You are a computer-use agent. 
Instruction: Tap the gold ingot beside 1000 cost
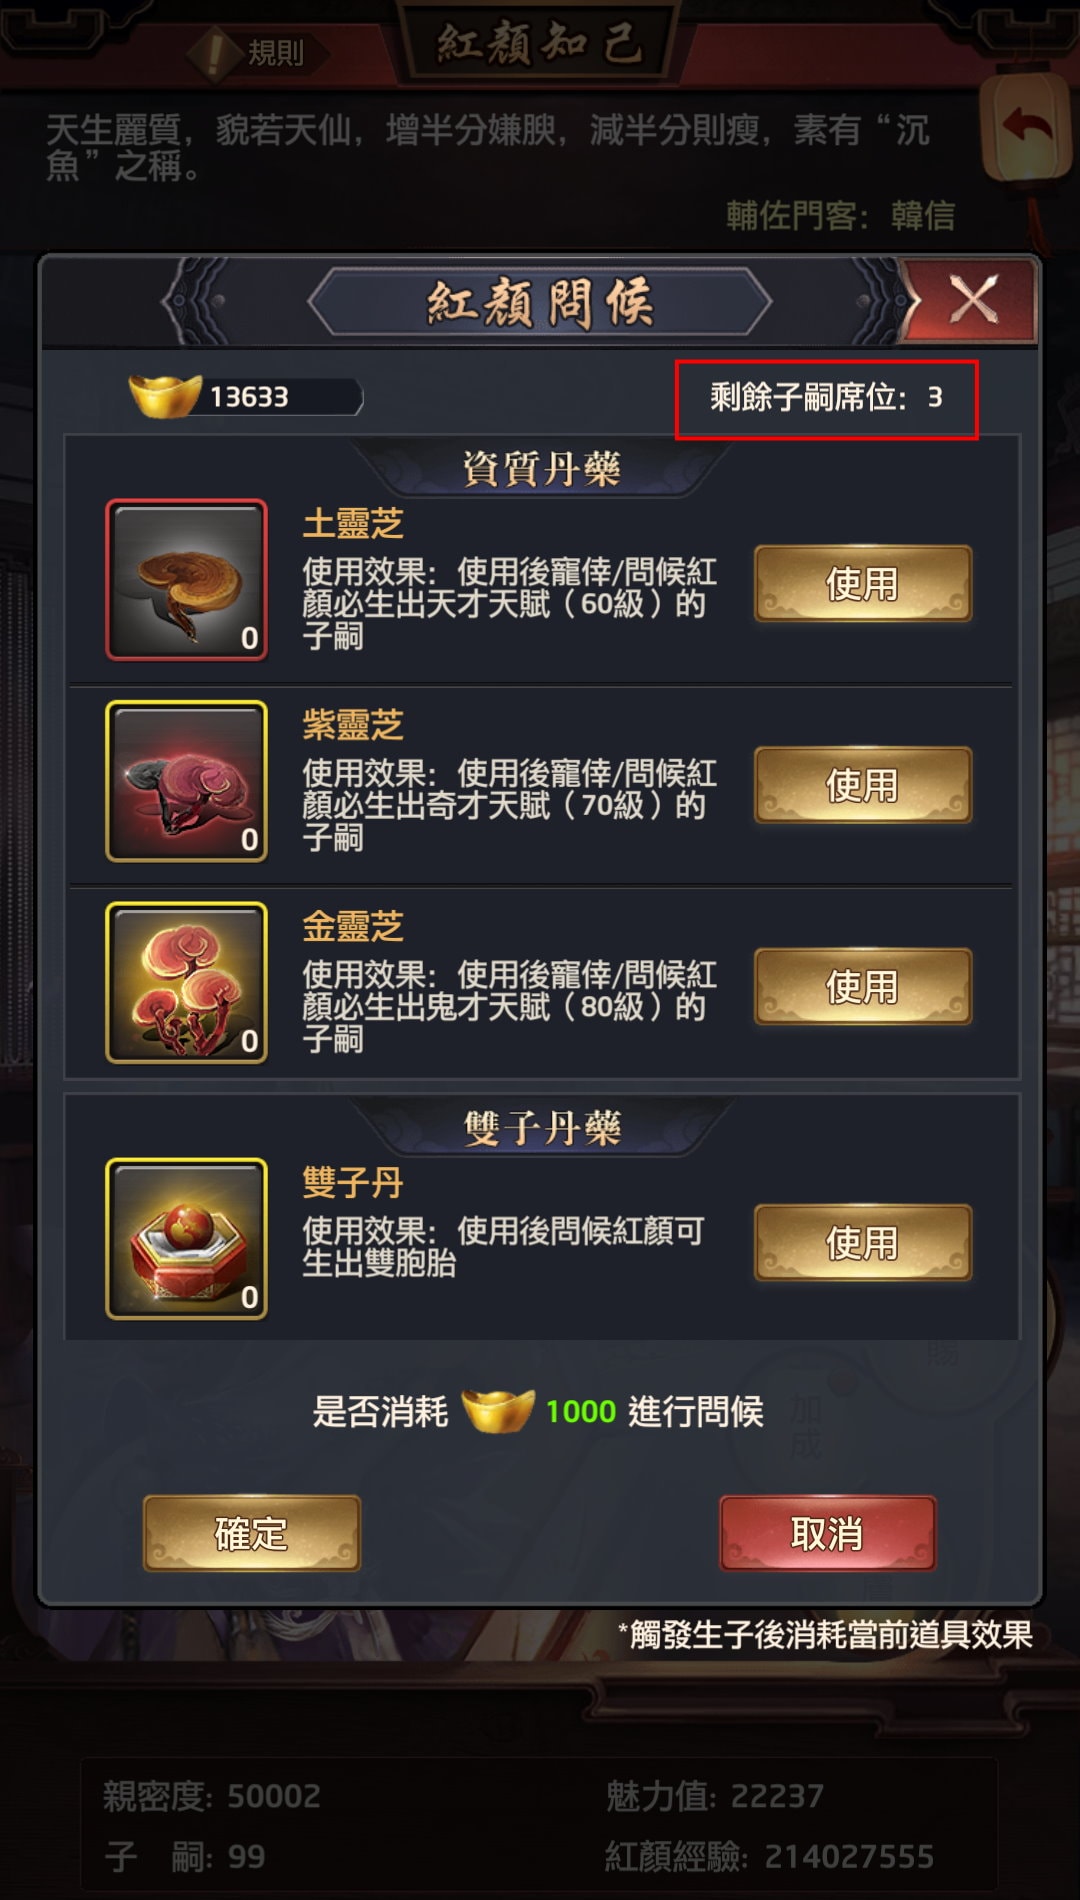(498, 1411)
